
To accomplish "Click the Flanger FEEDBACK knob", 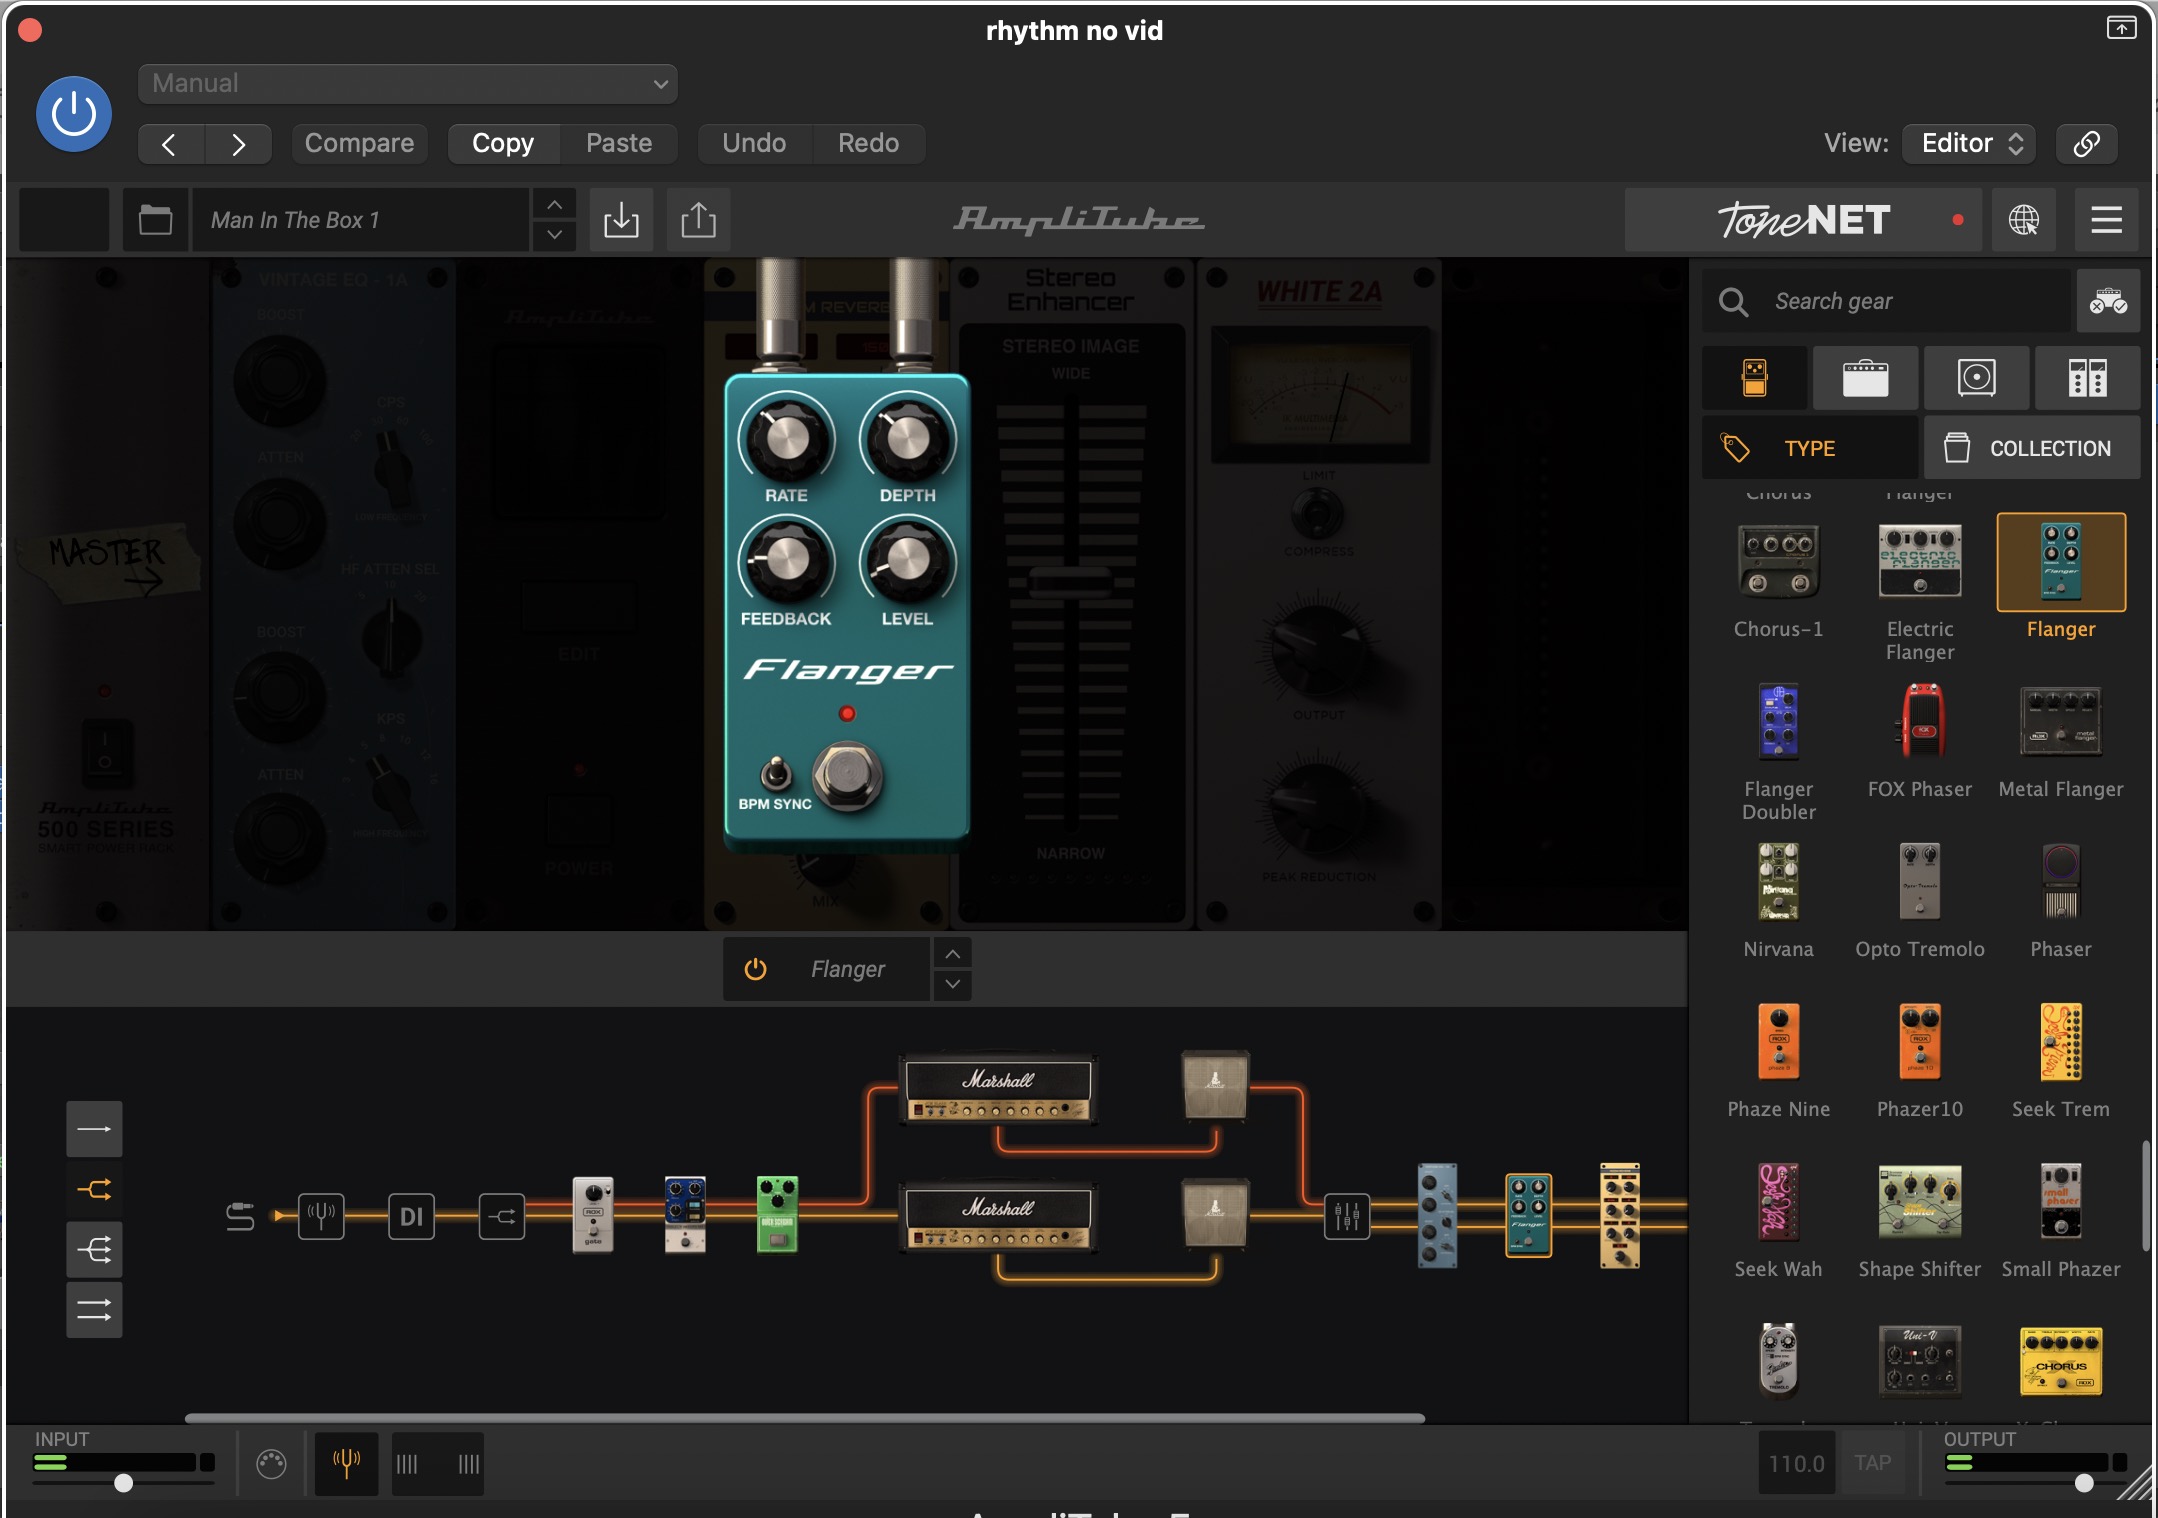I will 786,562.
